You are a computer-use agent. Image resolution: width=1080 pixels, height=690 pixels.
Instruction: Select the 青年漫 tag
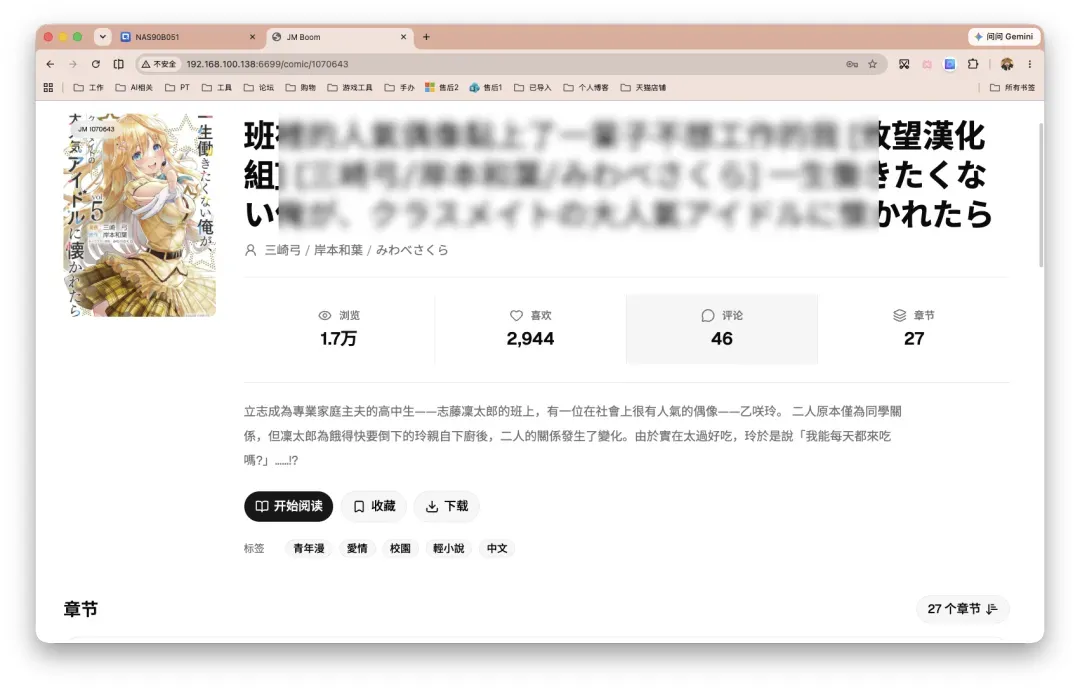click(x=309, y=548)
